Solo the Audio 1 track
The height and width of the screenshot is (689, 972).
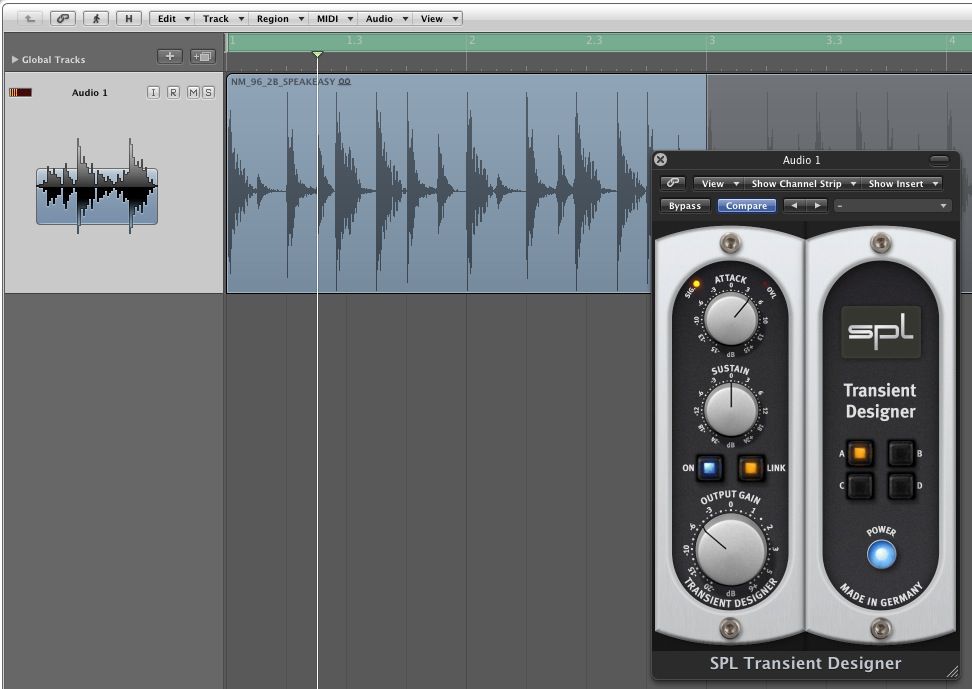click(208, 92)
